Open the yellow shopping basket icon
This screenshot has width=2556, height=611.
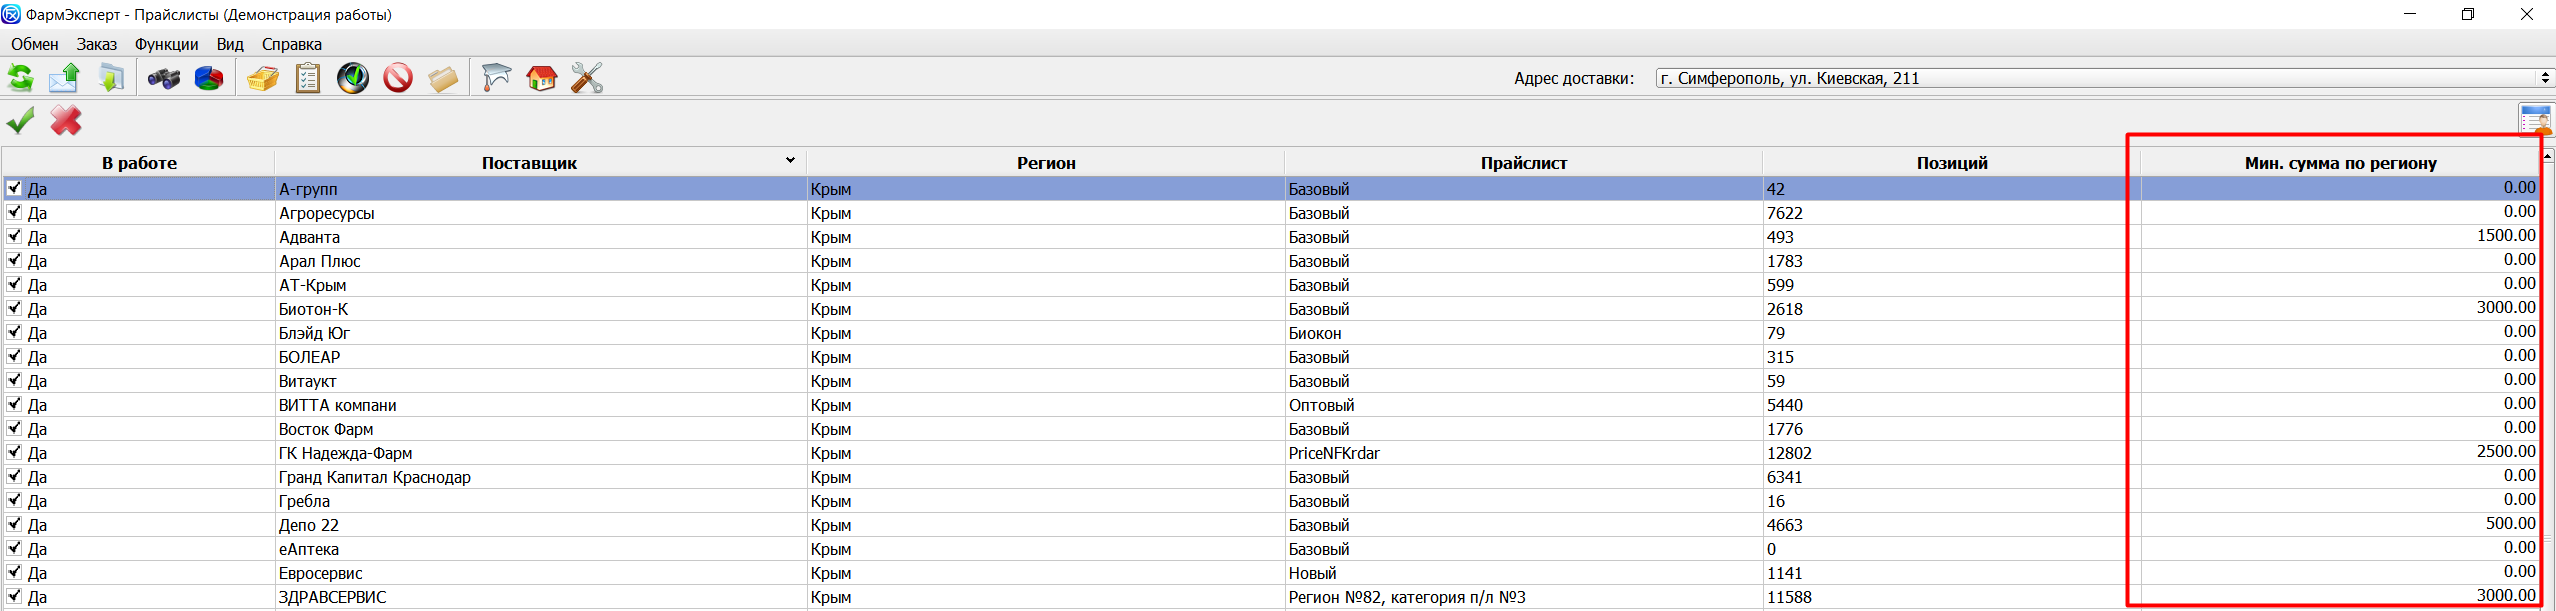[263, 78]
